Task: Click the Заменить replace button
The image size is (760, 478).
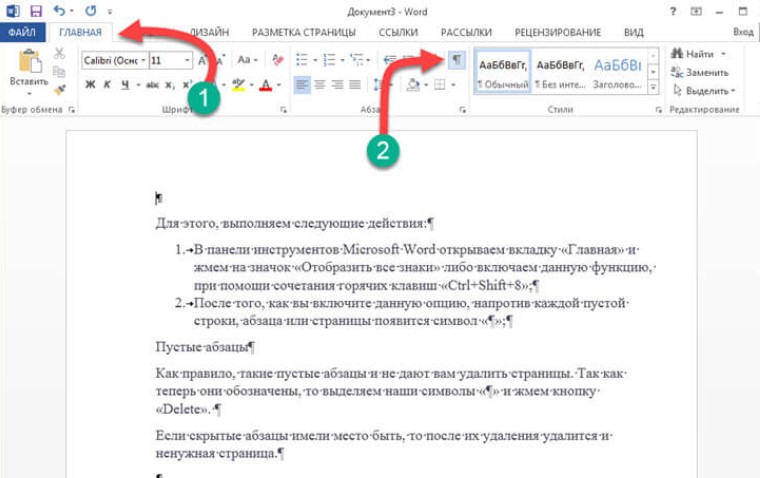Action: (x=700, y=72)
